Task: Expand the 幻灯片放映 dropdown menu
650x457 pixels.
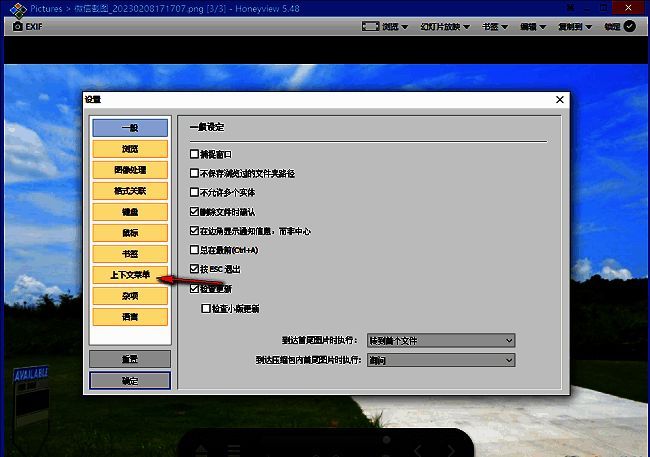Action: click(445, 27)
